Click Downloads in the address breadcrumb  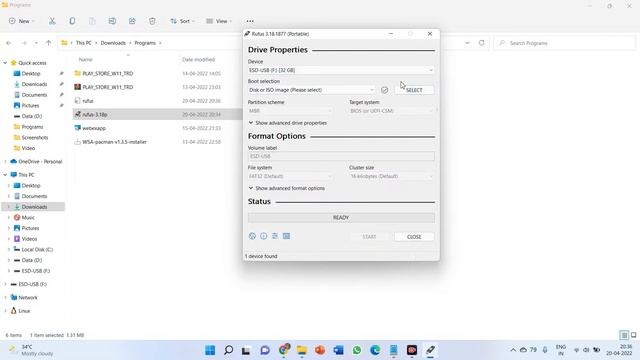click(113, 43)
